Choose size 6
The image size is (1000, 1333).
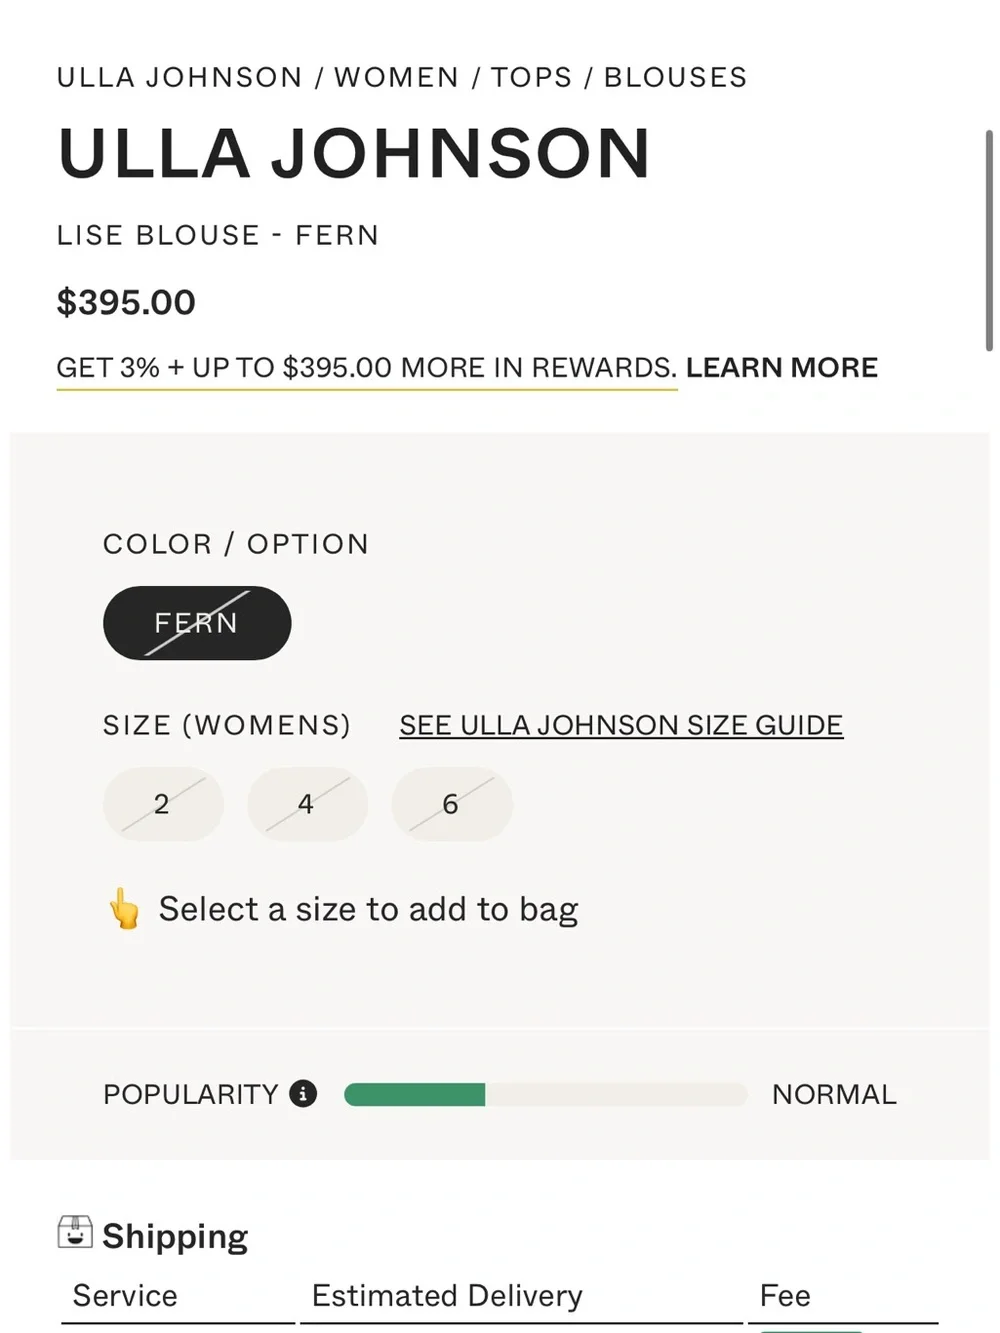[x=452, y=804]
